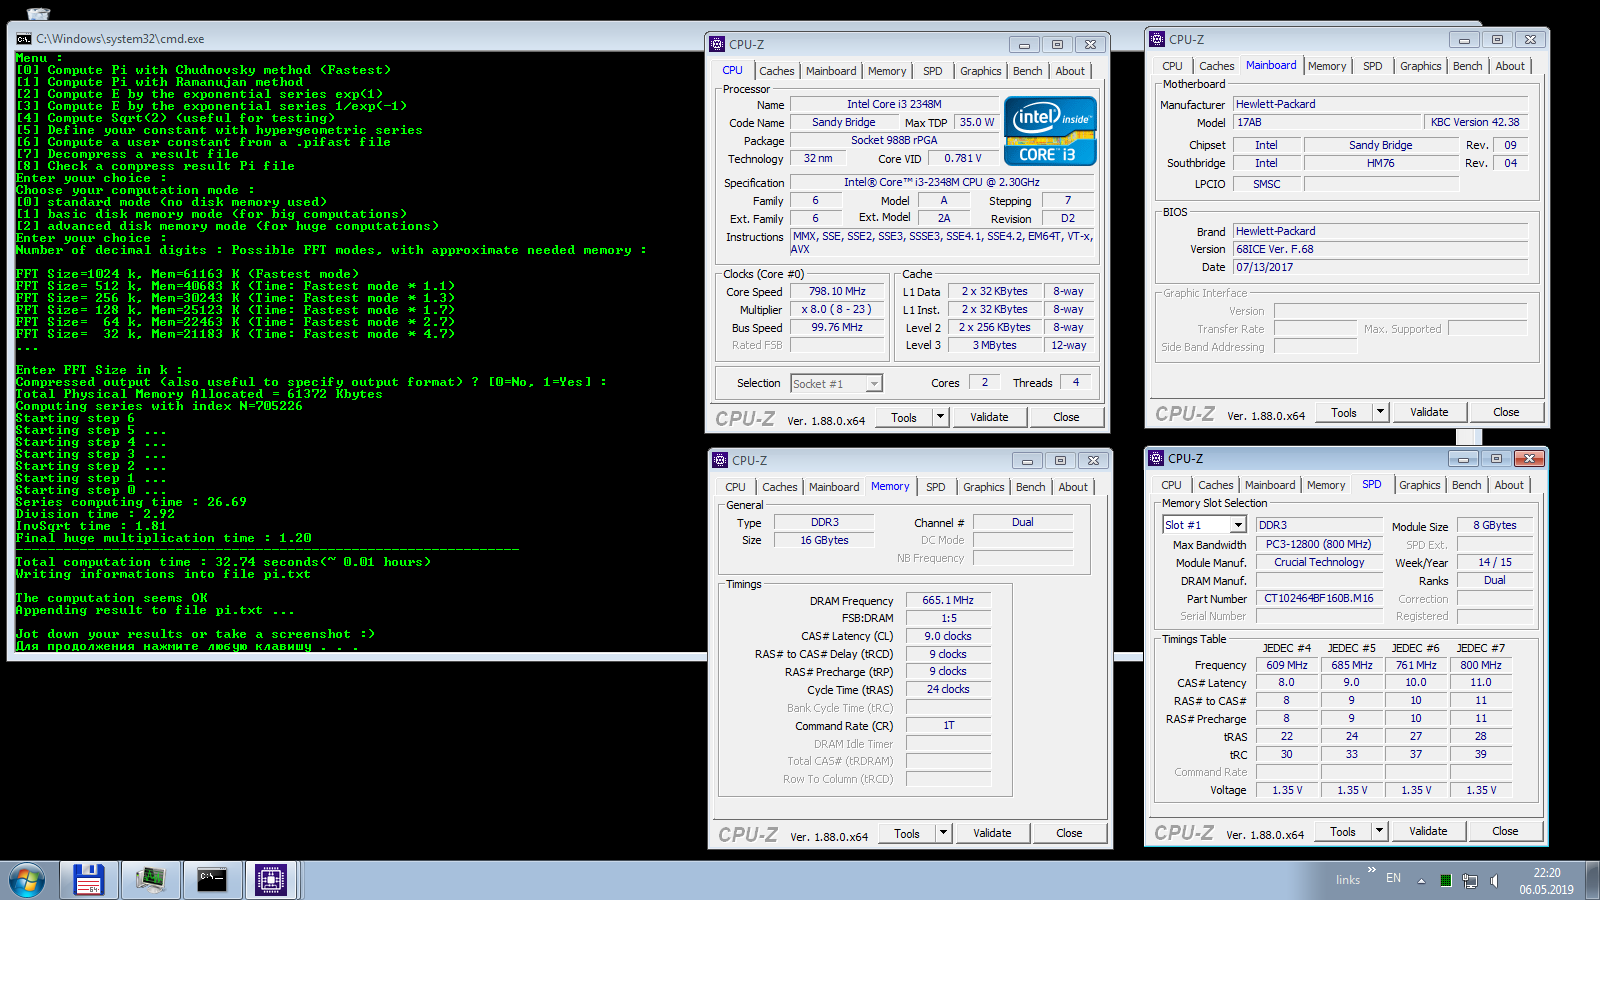Show hidden tray icons arrow

pyautogui.click(x=1421, y=880)
